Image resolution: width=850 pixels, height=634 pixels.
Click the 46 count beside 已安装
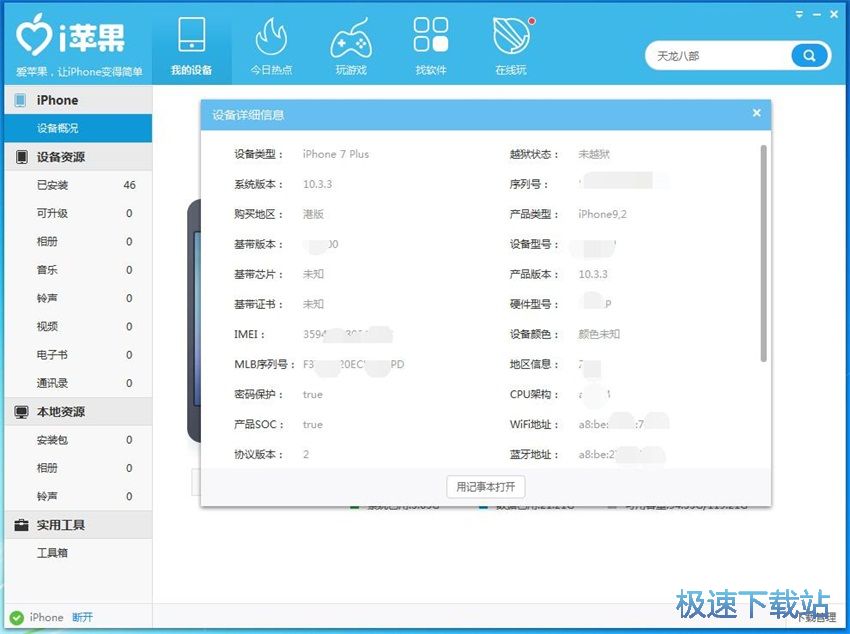130,185
